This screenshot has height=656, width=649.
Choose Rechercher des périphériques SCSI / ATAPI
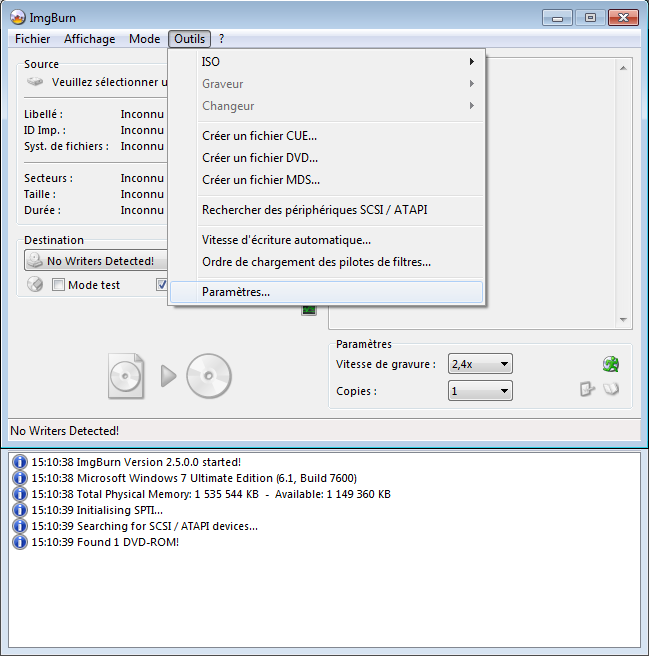(326, 210)
